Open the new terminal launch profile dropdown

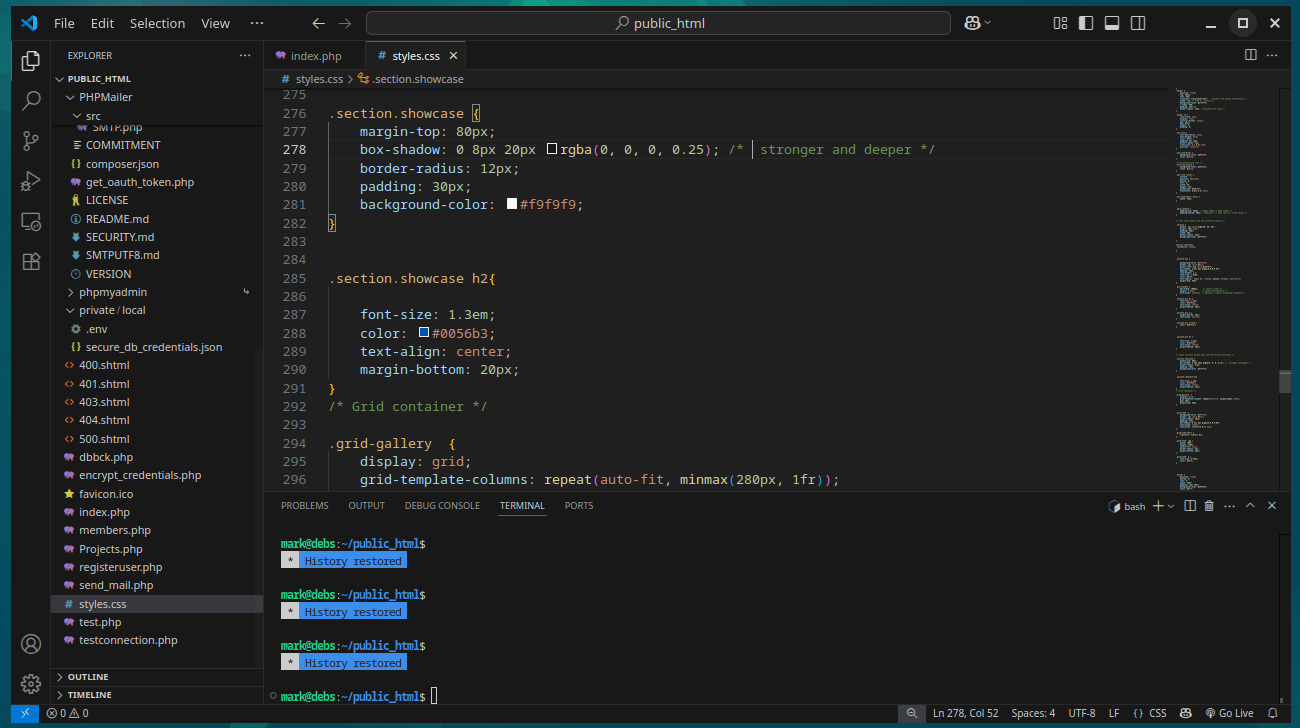[1172, 506]
